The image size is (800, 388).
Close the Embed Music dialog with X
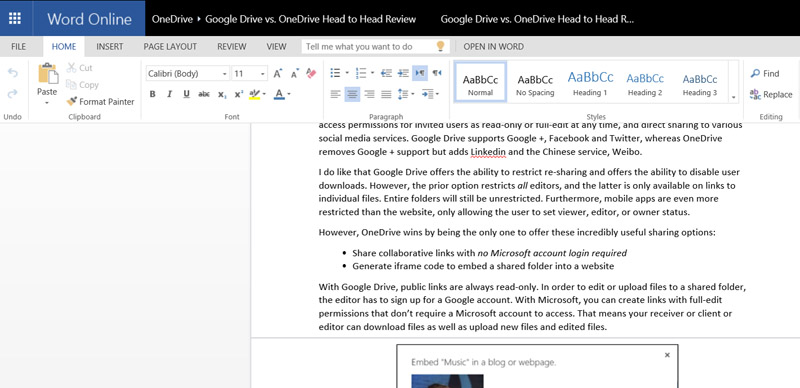[667, 355]
